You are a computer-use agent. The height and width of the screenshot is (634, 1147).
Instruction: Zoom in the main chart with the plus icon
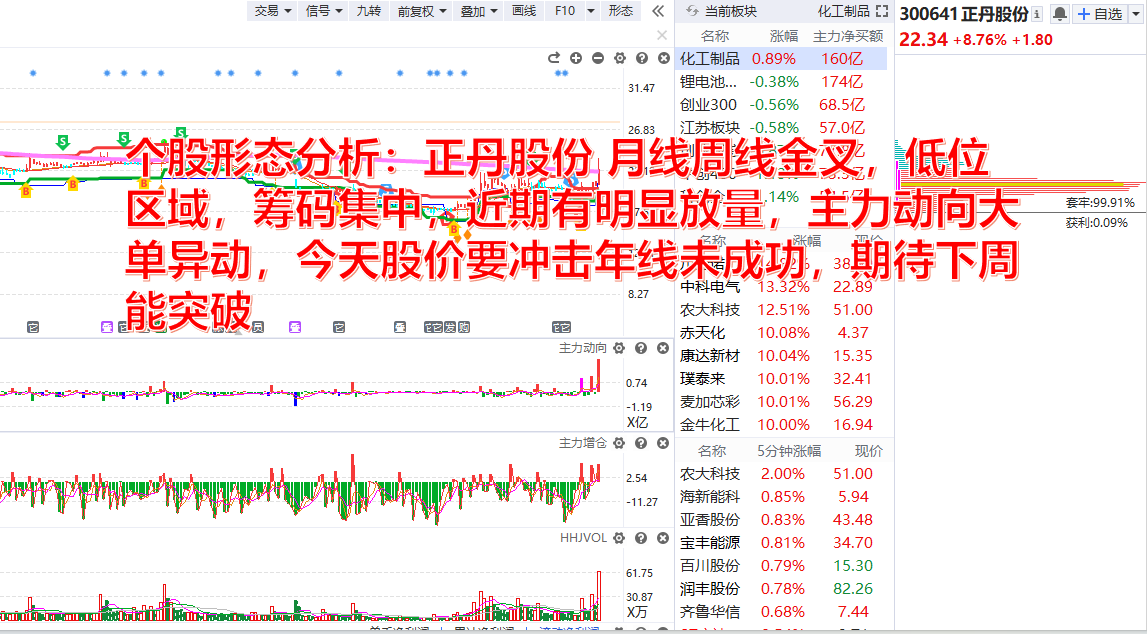pos(576,58)
